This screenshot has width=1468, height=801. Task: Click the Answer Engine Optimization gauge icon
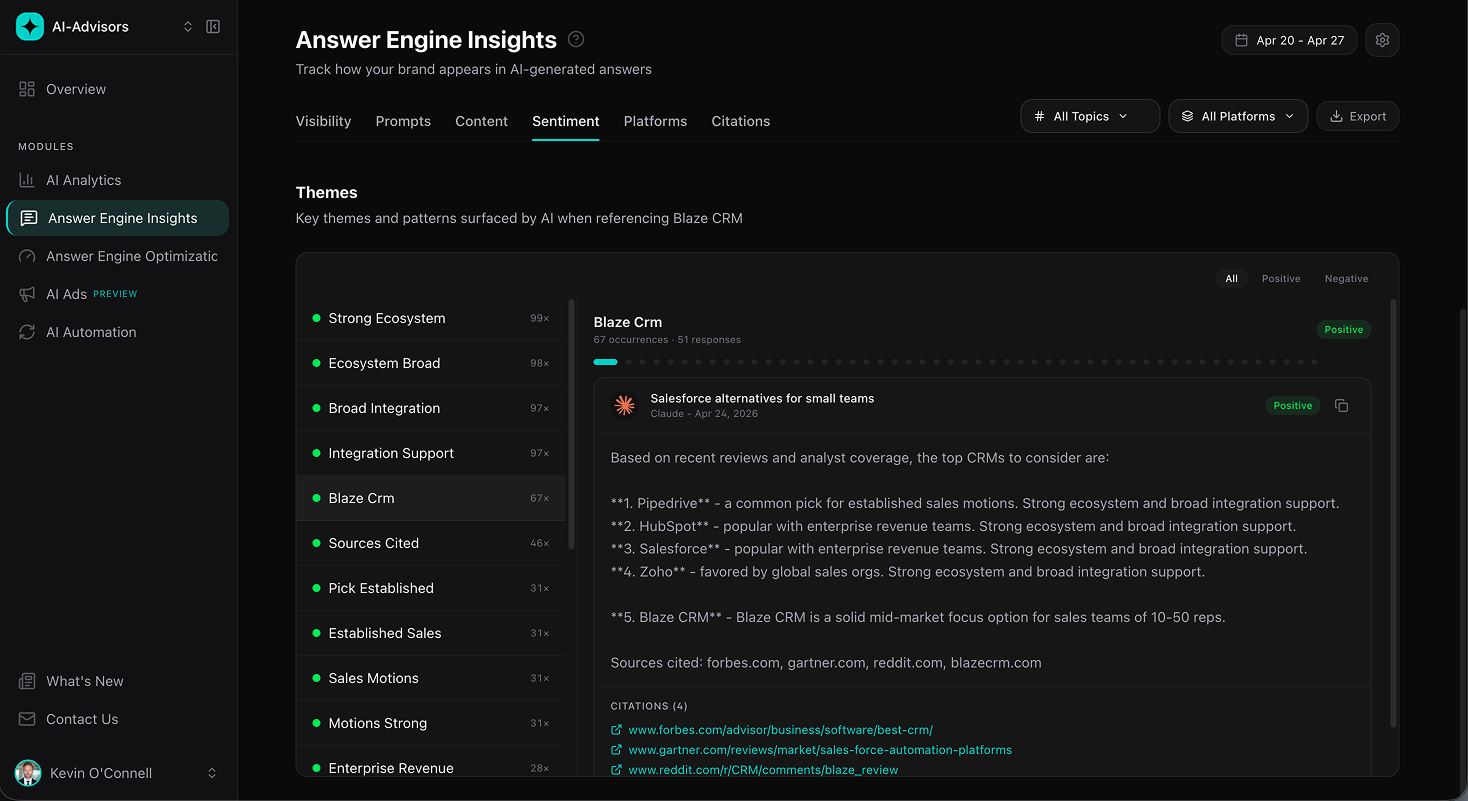(x=27, y=256)
